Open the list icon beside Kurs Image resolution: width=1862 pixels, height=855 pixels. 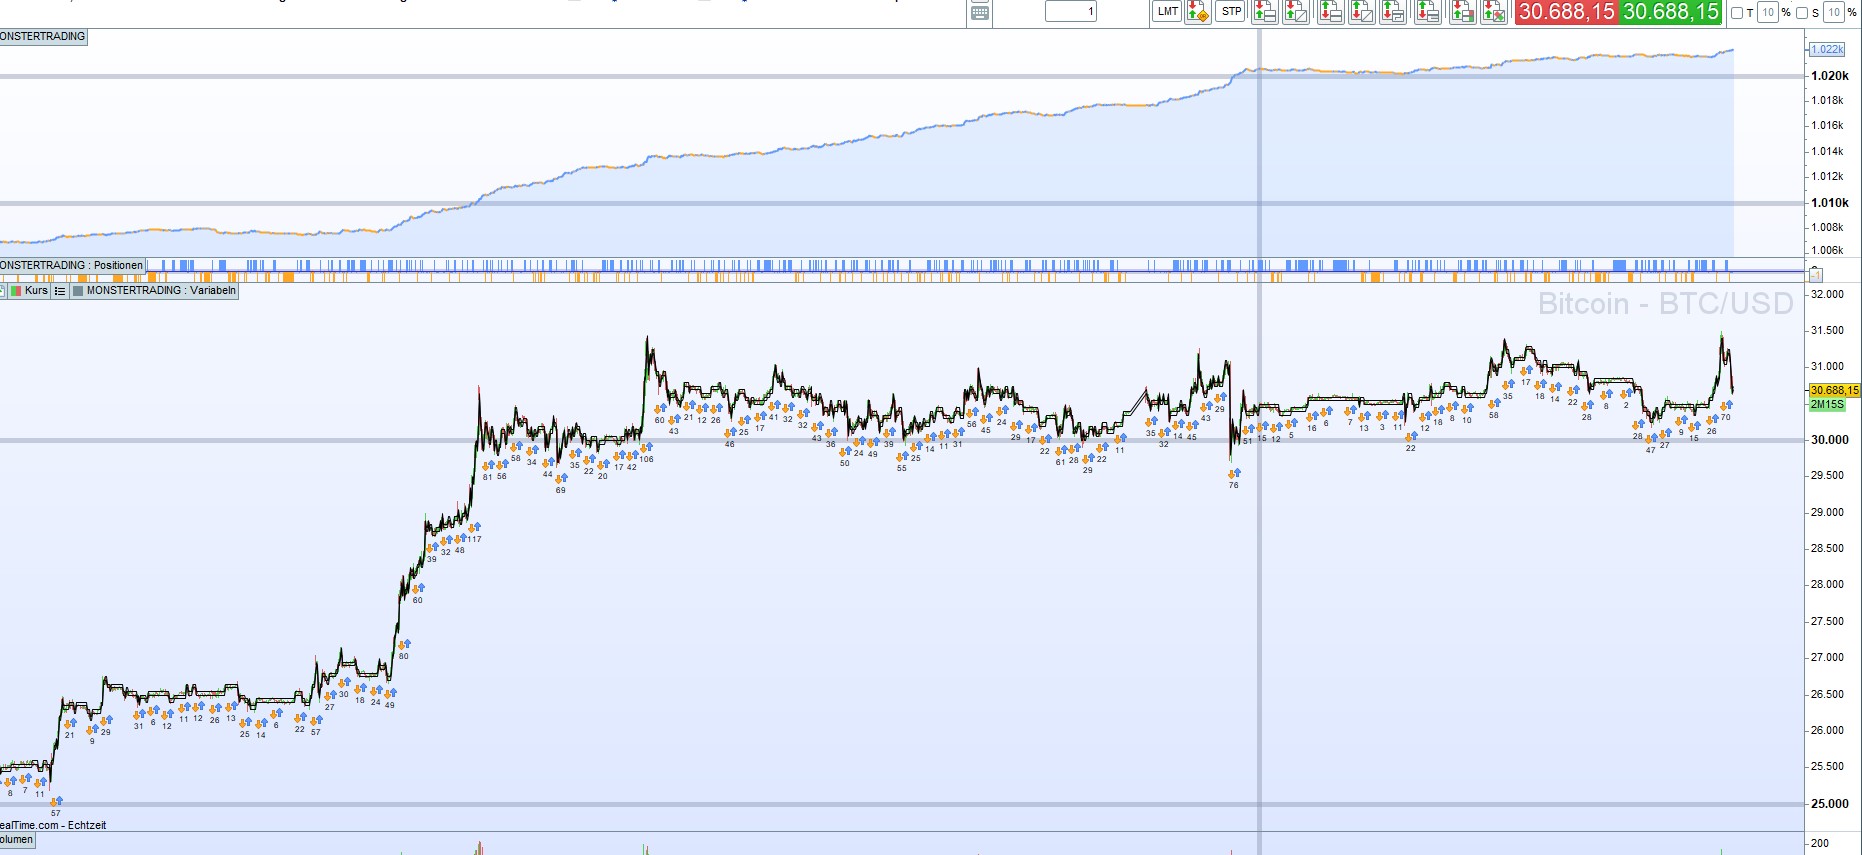click(x=60, y=291)
